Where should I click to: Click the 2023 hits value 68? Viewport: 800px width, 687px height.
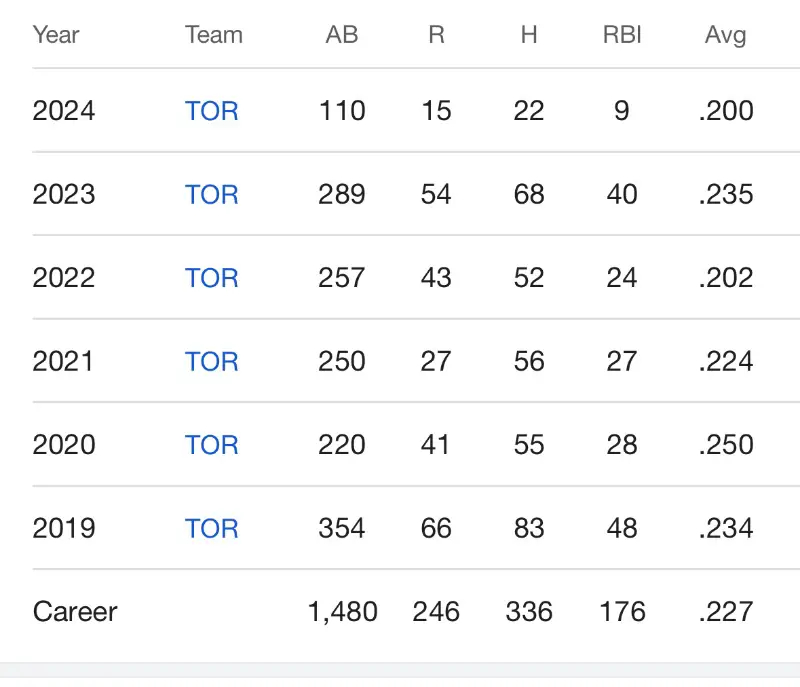click(529, 194)
